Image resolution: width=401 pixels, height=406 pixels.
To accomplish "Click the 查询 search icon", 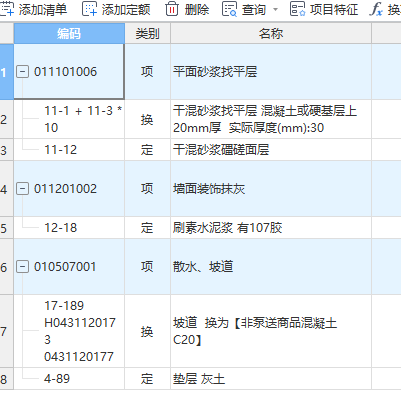I will click(x=229, y=9).
